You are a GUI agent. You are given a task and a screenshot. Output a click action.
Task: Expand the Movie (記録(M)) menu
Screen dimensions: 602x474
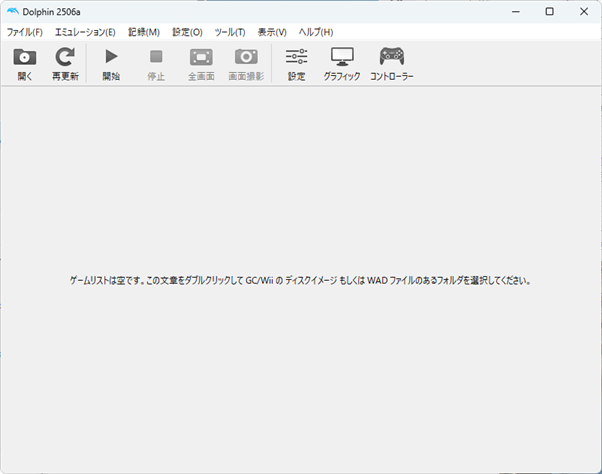pos(144,32)
